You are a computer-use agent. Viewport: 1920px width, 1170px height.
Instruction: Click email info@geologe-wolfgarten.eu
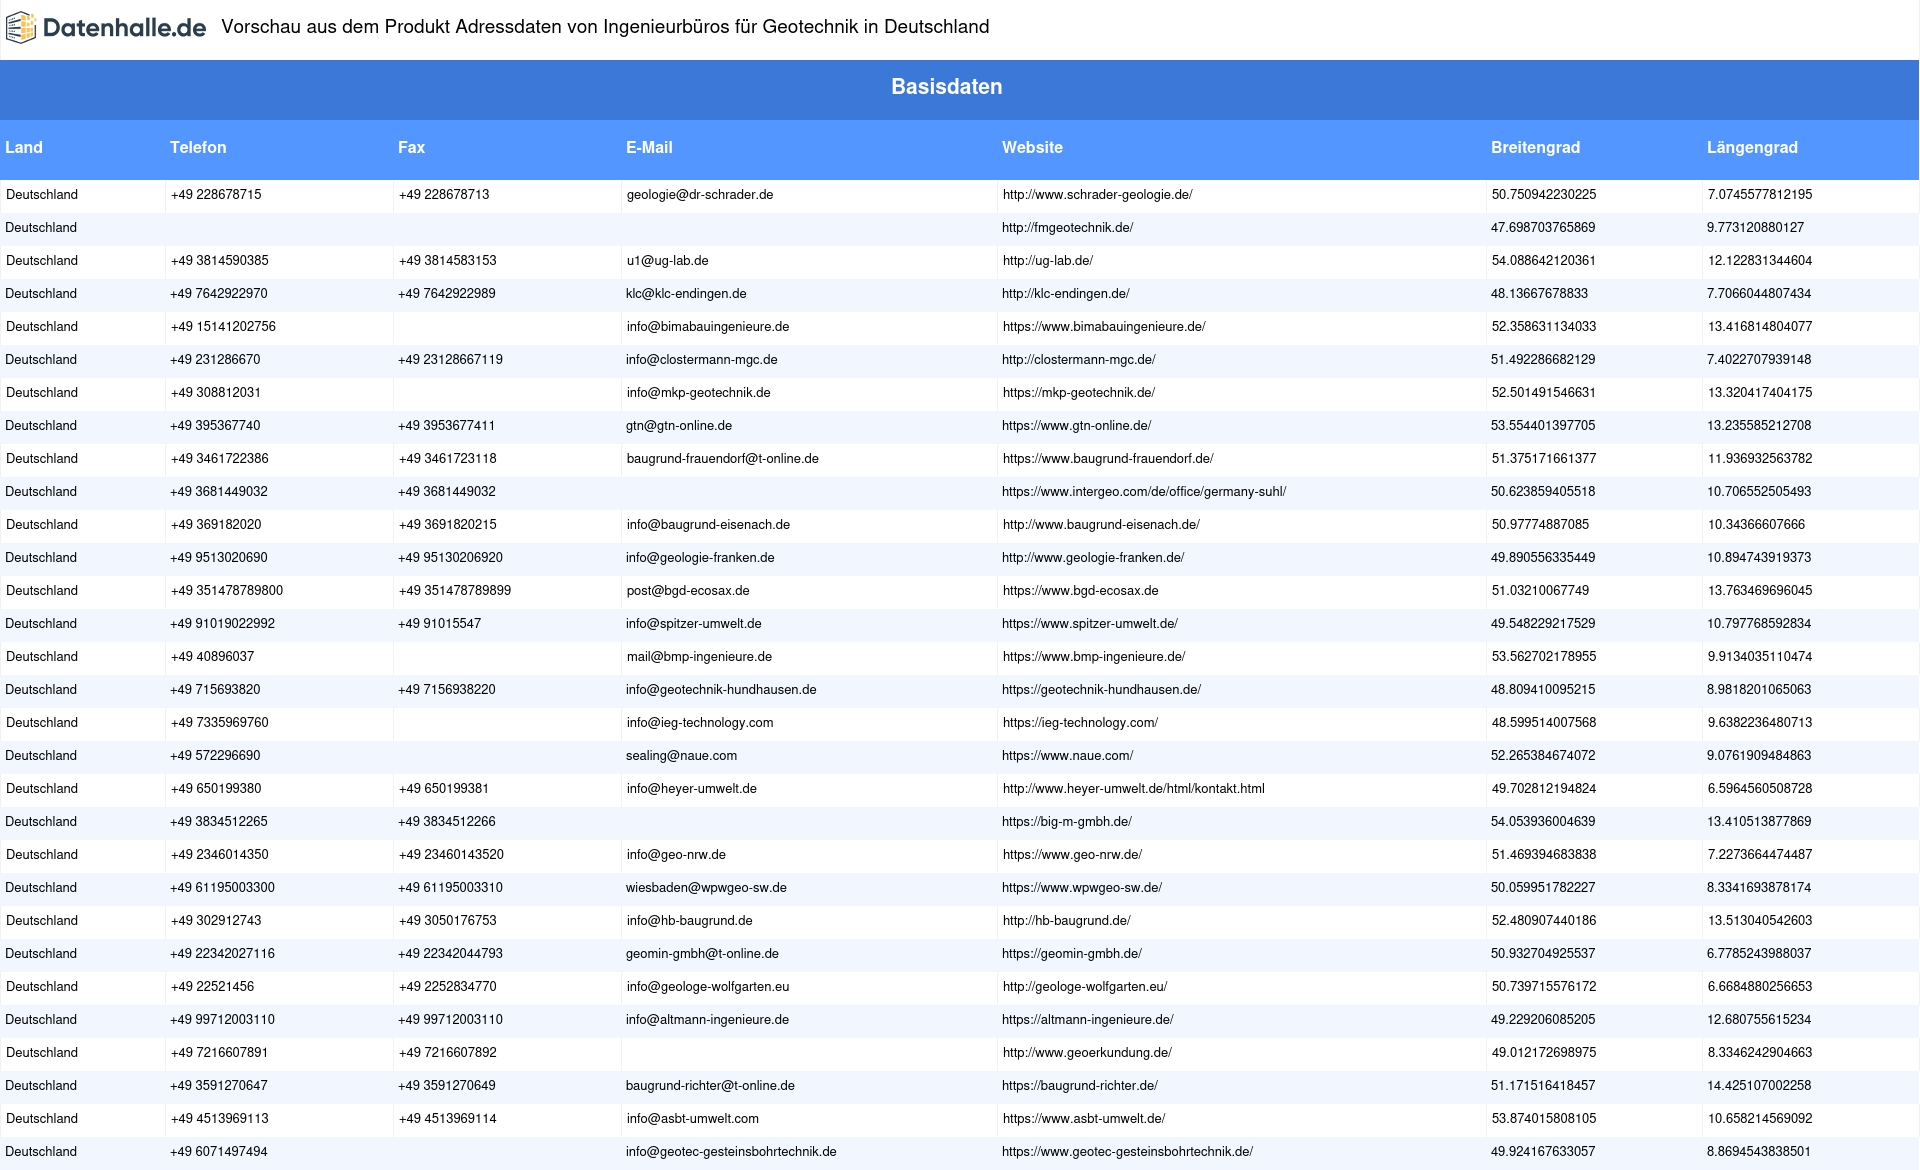[x=708, y=987]
